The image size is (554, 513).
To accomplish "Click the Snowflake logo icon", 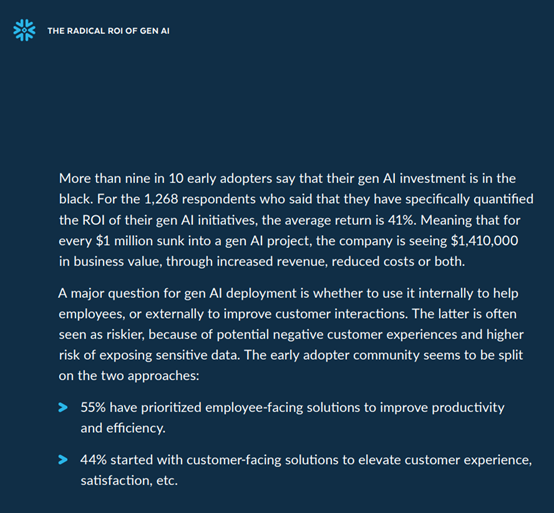I will (x=24, y=30).
